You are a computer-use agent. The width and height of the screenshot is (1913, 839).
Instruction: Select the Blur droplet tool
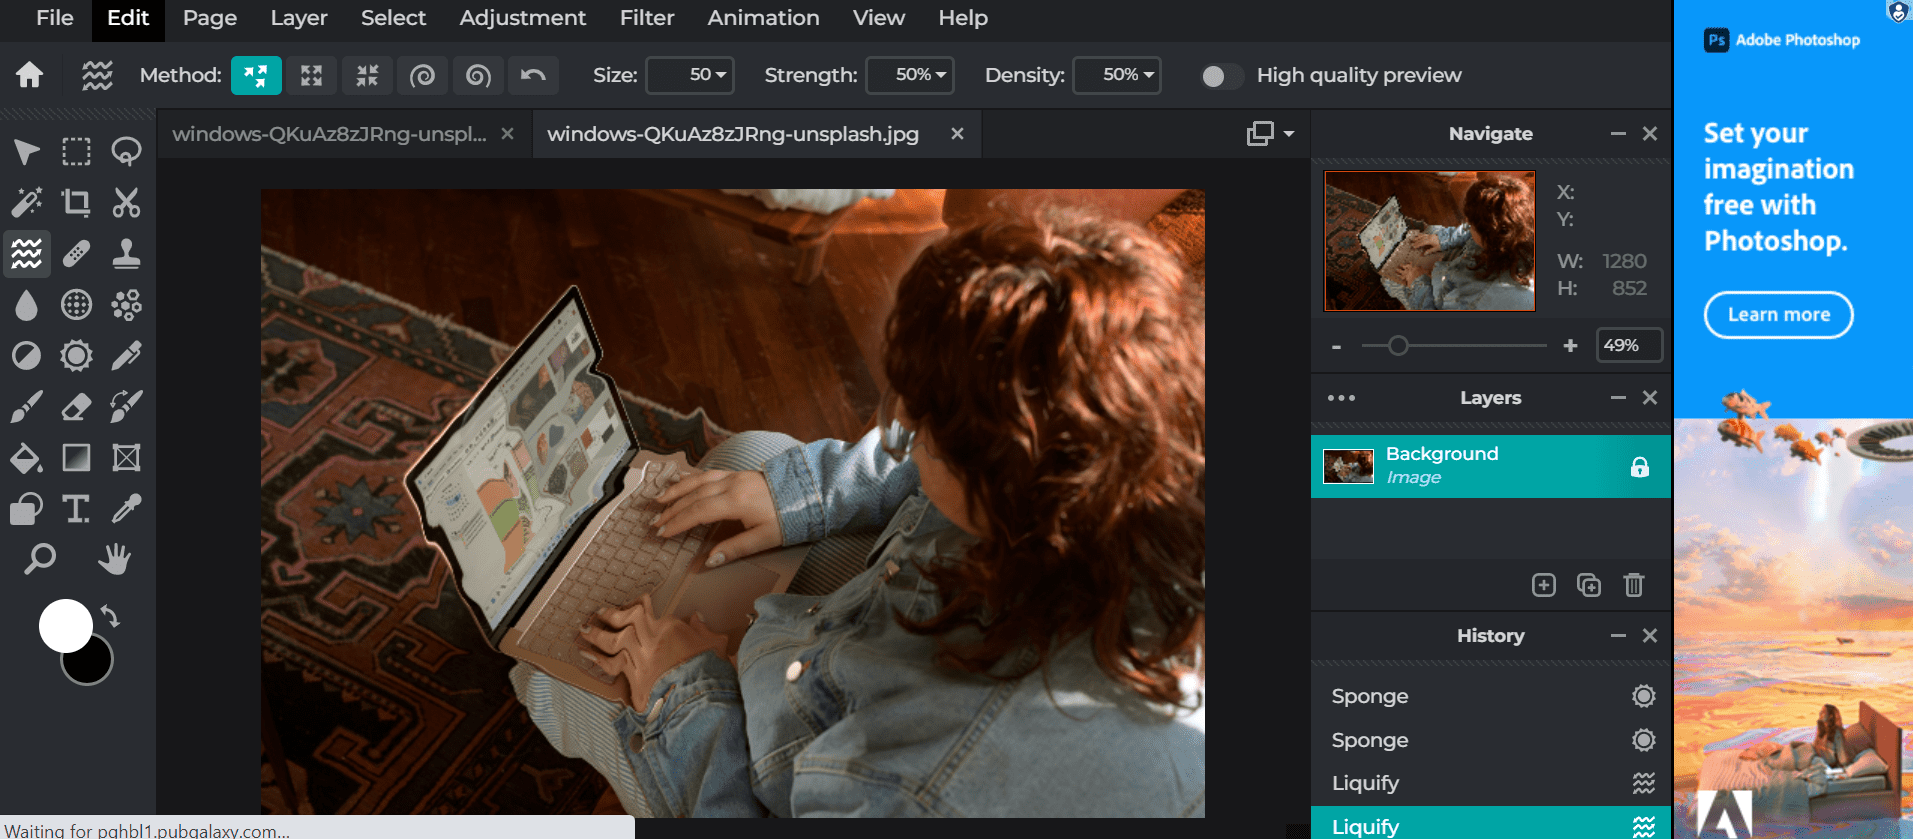(x=27, y=305)
